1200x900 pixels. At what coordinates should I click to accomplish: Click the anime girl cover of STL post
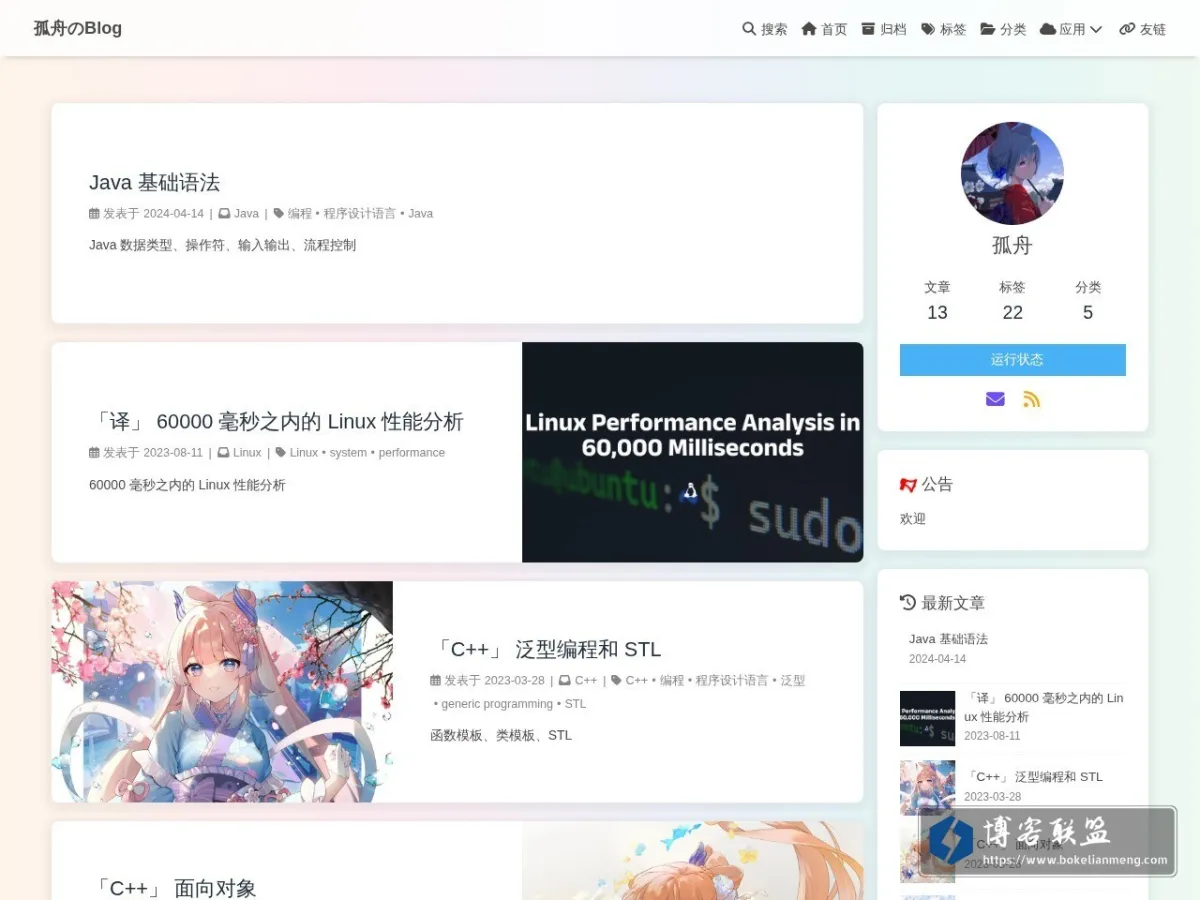point(222,691)
